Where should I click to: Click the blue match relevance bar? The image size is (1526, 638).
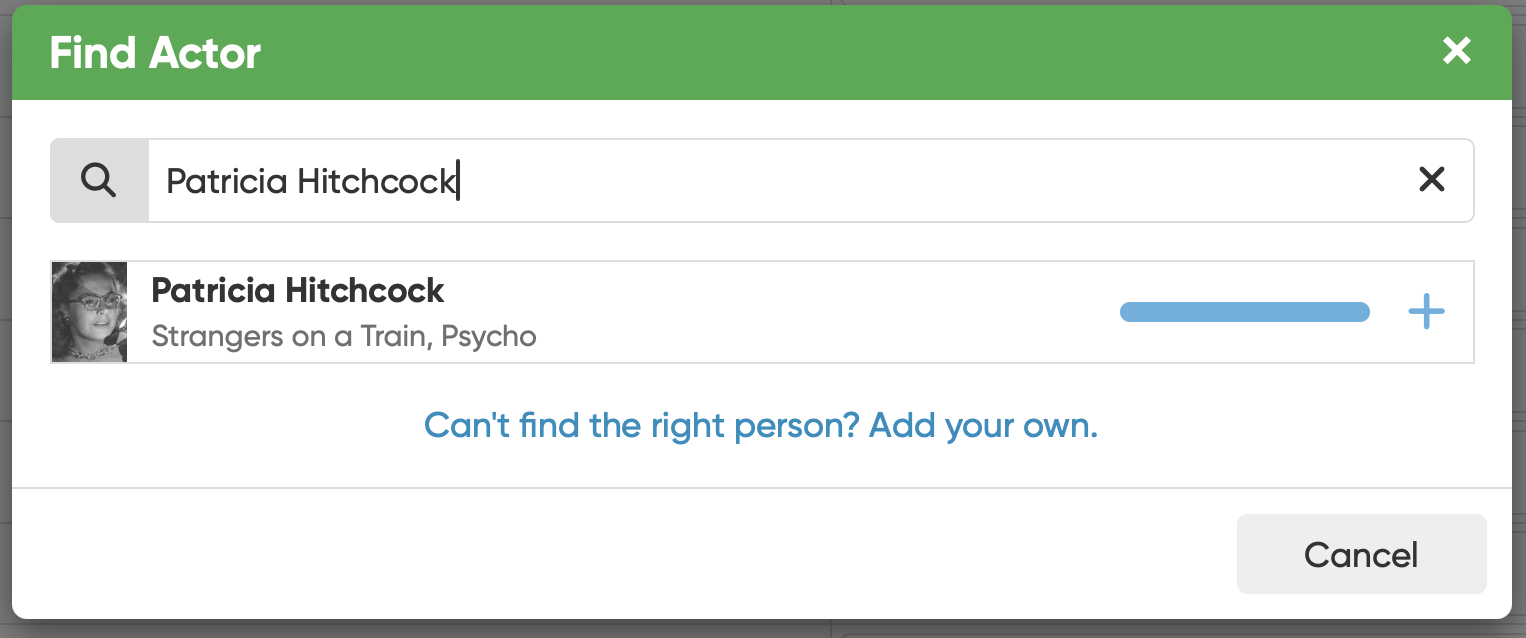coord(1245,312)
